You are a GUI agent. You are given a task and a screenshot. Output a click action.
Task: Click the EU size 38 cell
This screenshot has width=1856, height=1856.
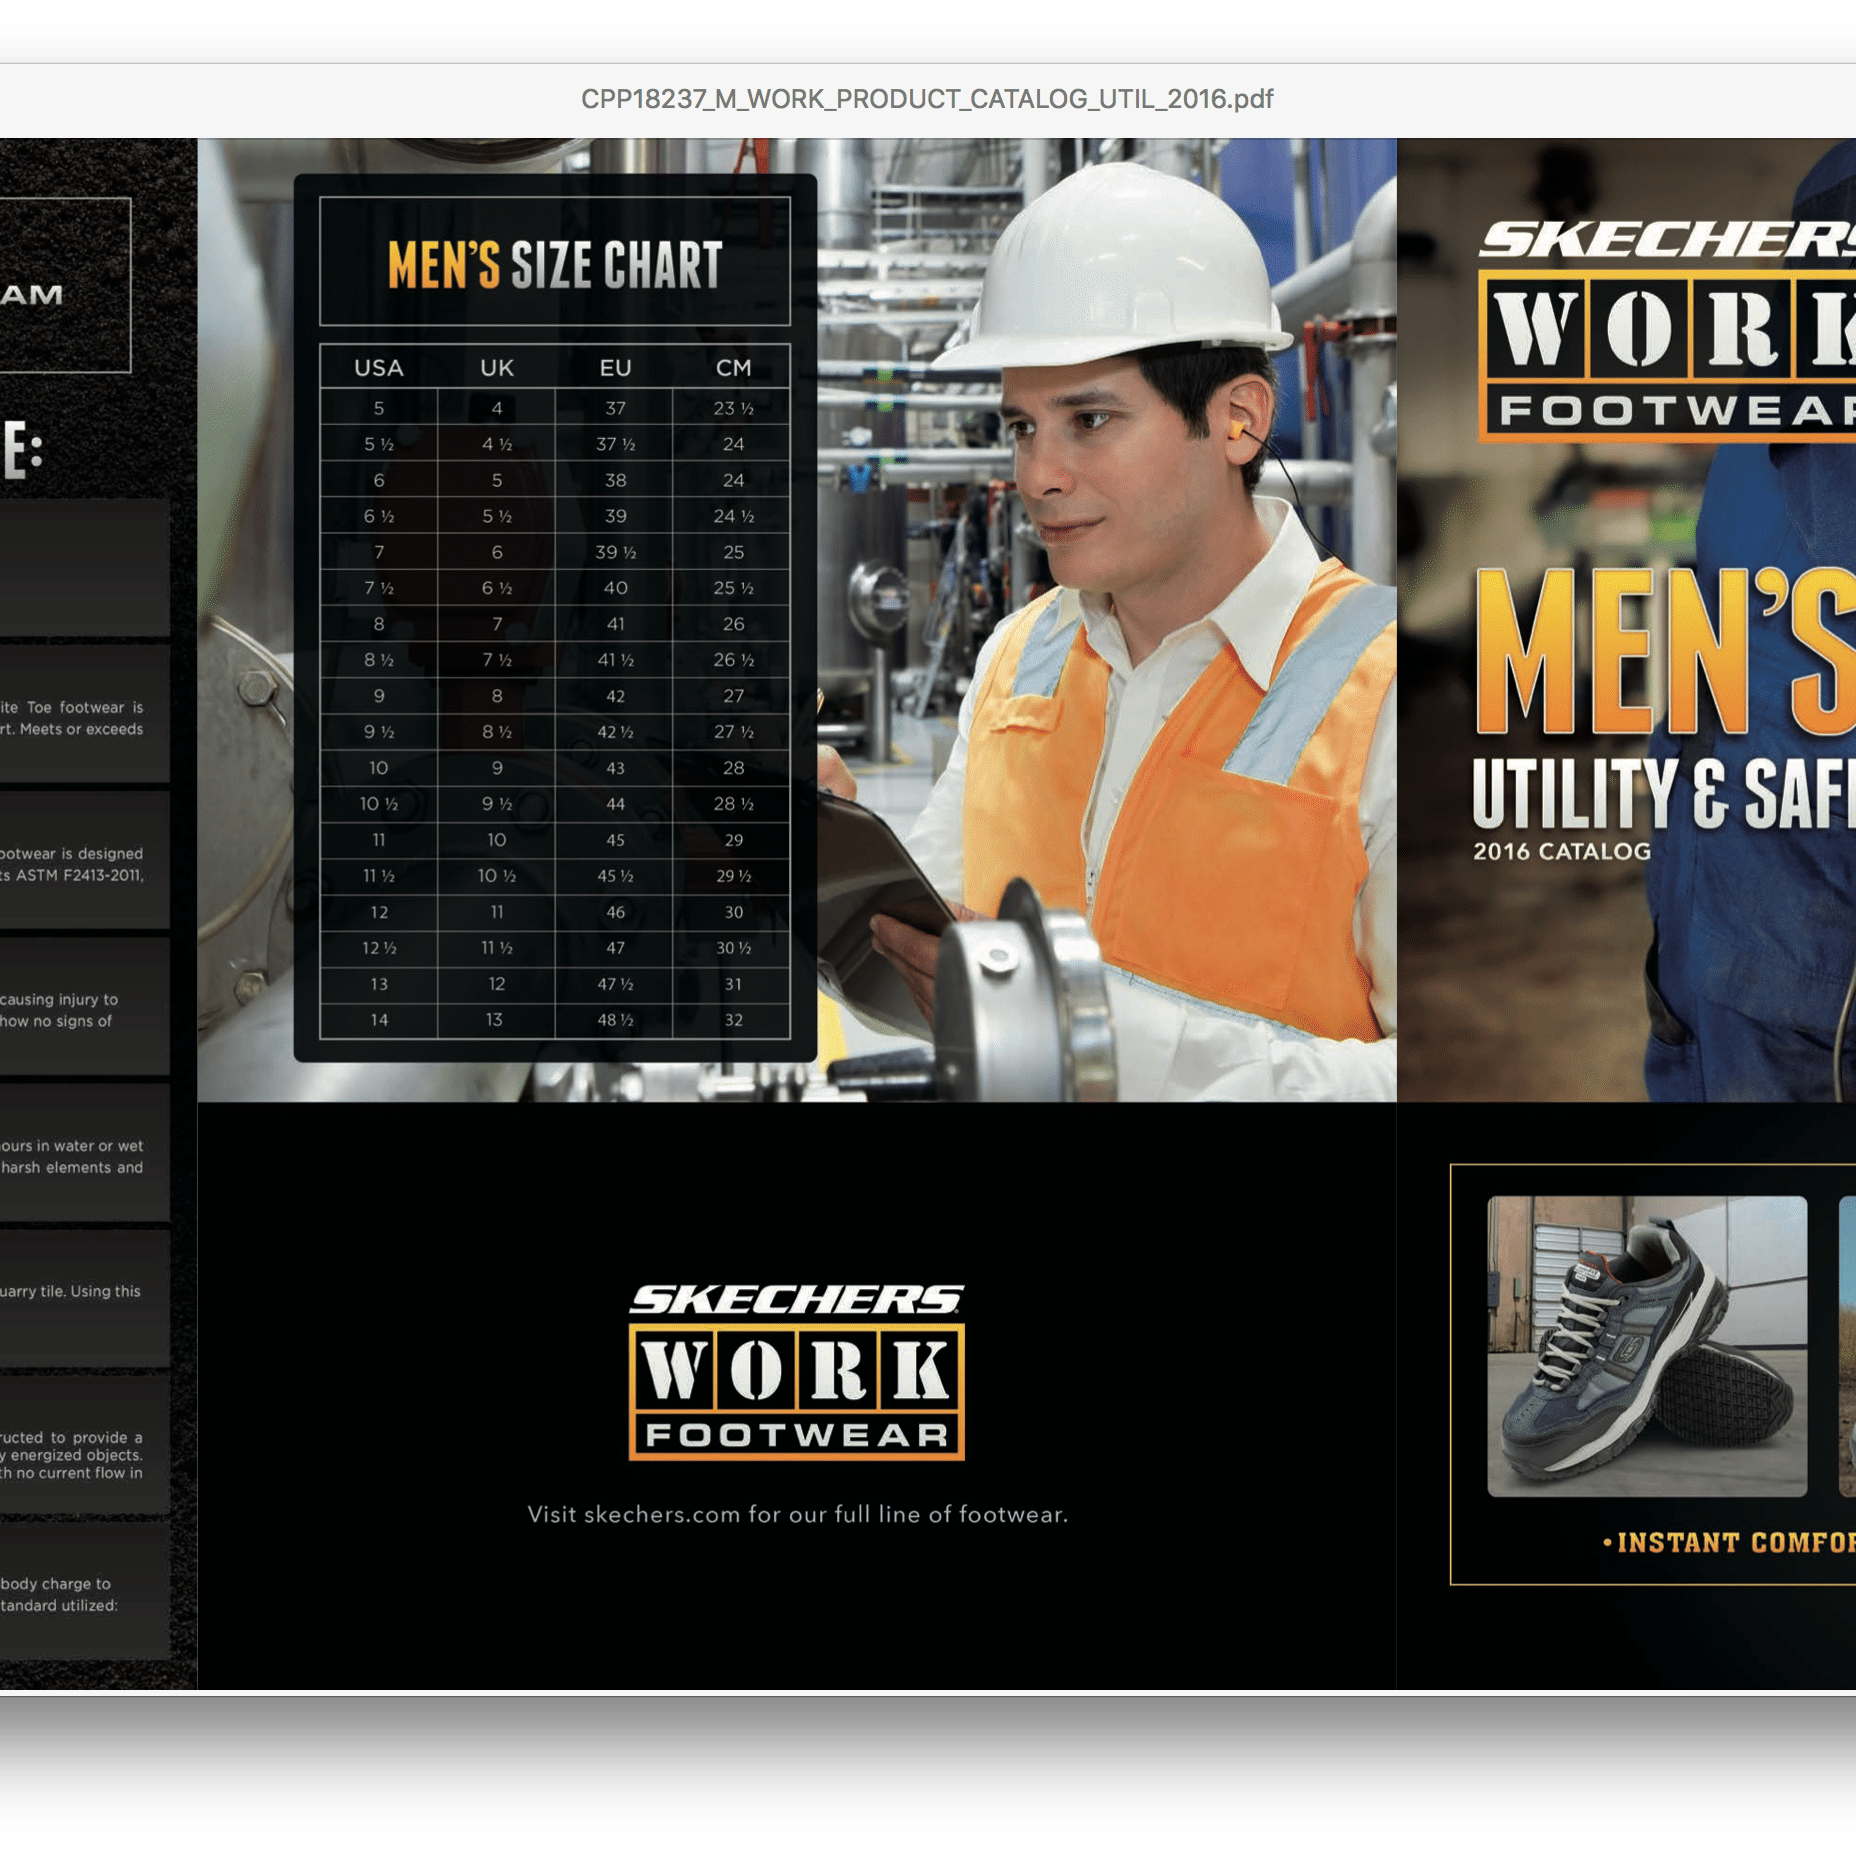pos(615,480)
